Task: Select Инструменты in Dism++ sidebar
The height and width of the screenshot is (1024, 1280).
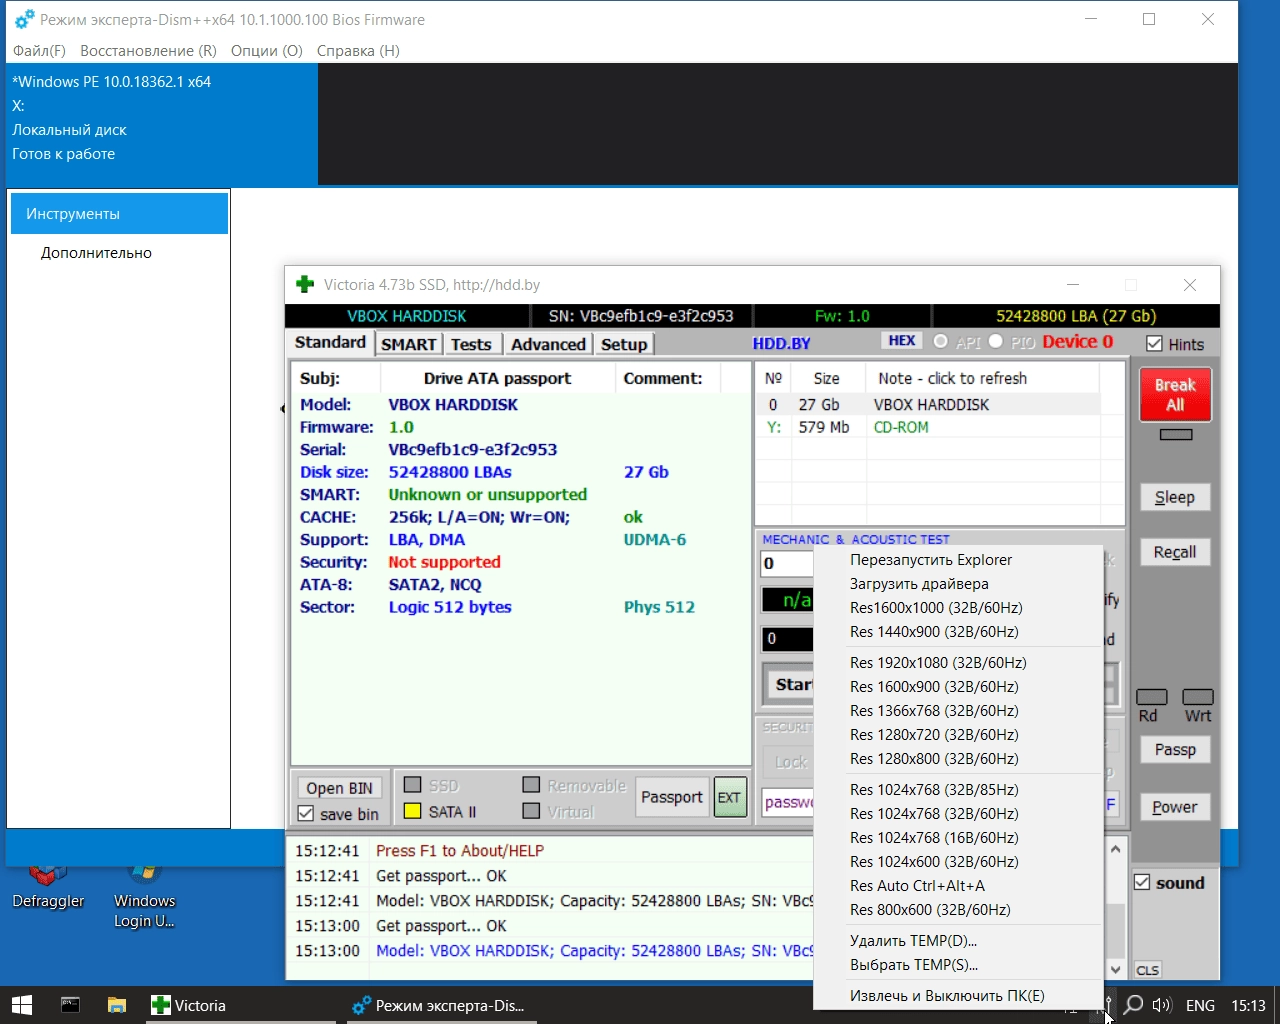Action: pyautogui.click(x=119, y=214)
